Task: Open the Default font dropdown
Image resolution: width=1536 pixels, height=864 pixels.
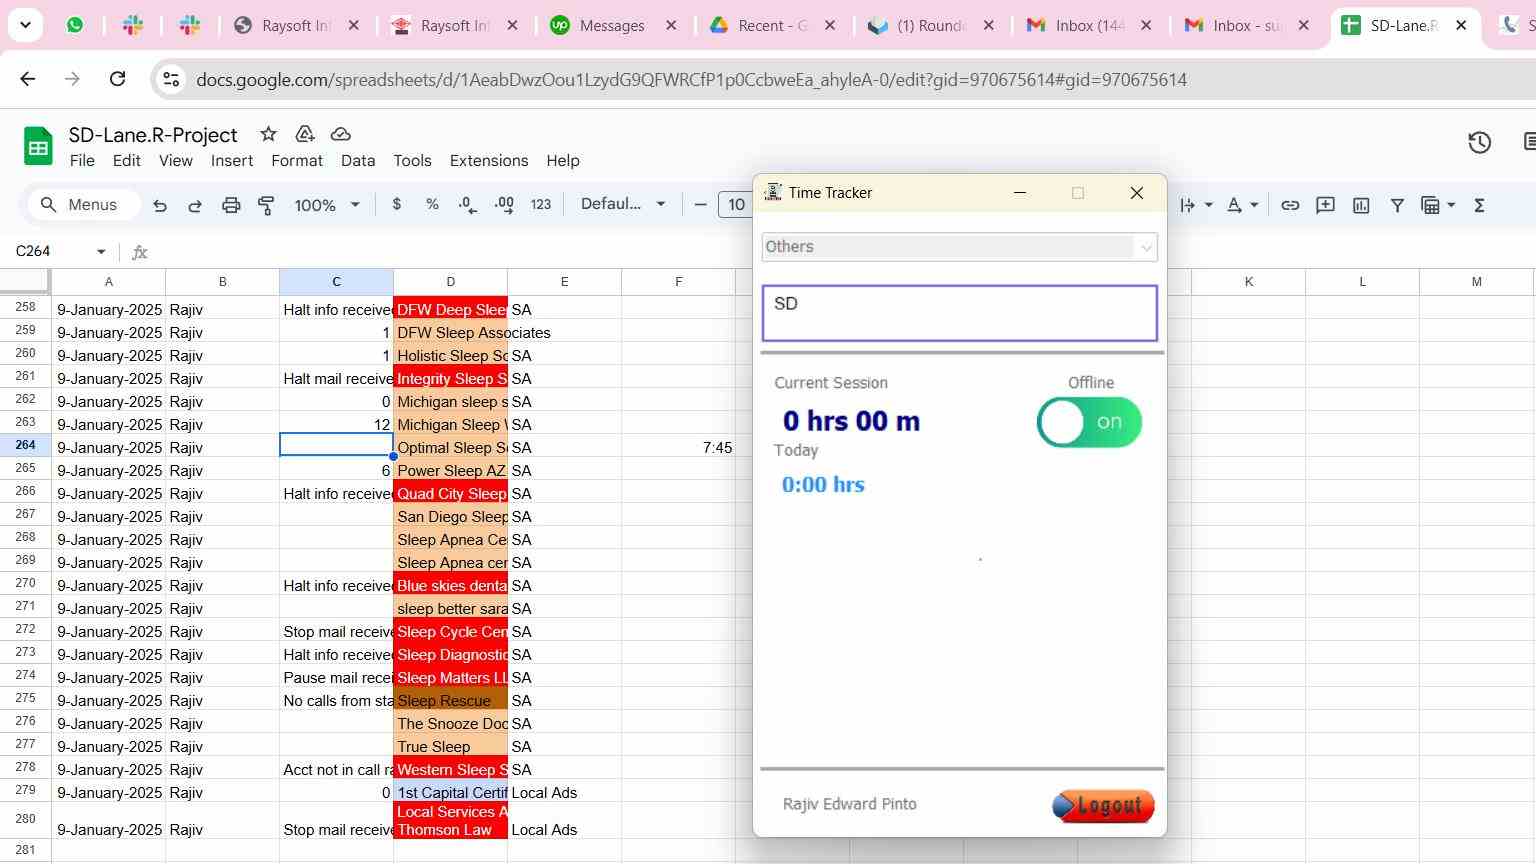Action: tap(623, 204)
